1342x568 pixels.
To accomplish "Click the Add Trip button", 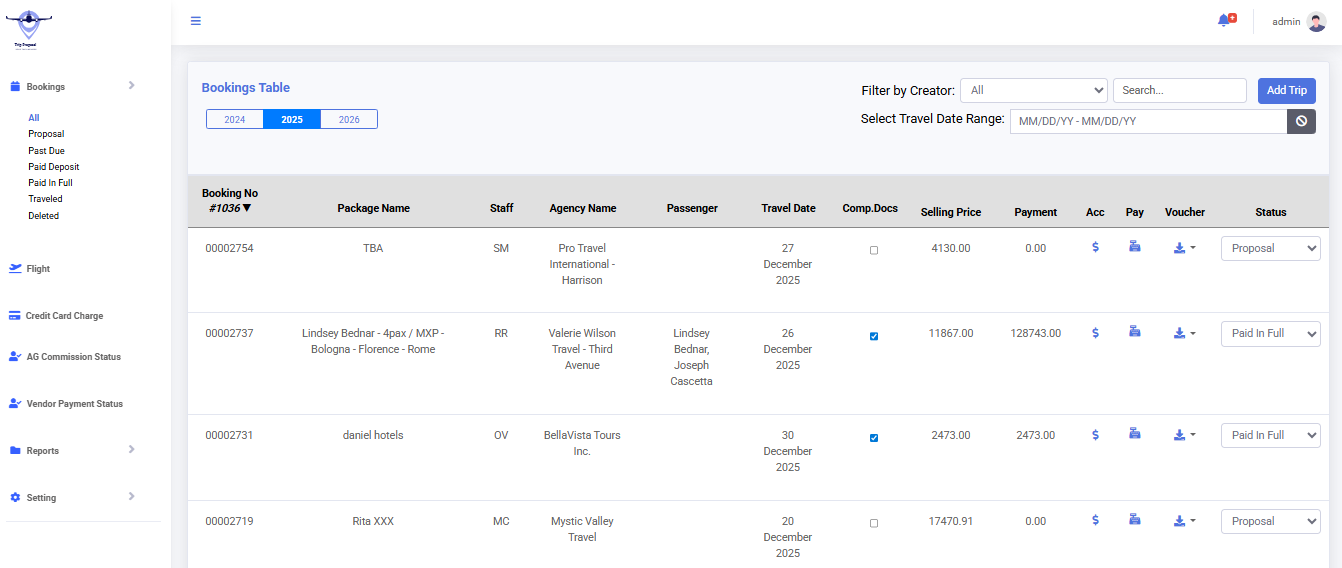I will tap(1286, 90).
